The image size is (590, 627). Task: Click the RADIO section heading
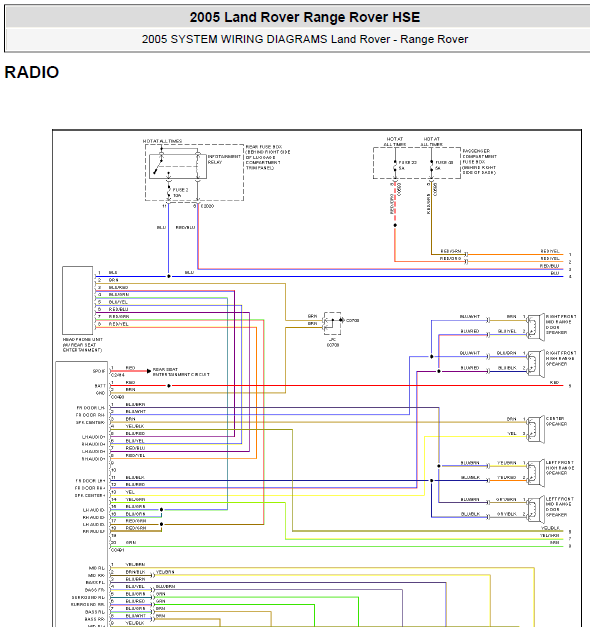pyautogui.click(x=32, y=72)
